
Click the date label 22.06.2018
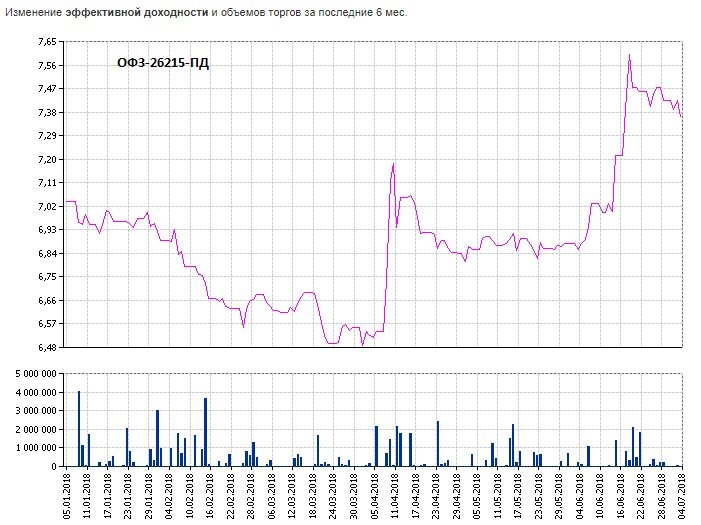tap(642, 497)
